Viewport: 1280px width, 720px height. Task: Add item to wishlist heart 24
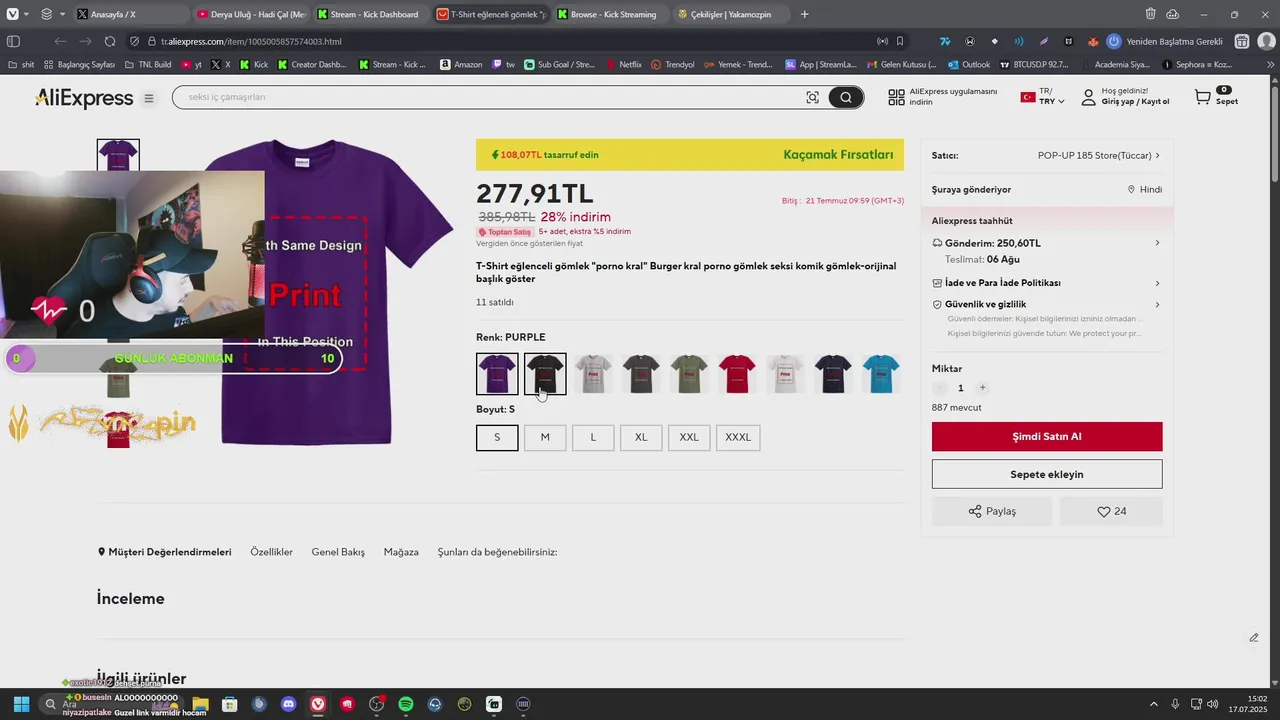[x=1111, y=511]
